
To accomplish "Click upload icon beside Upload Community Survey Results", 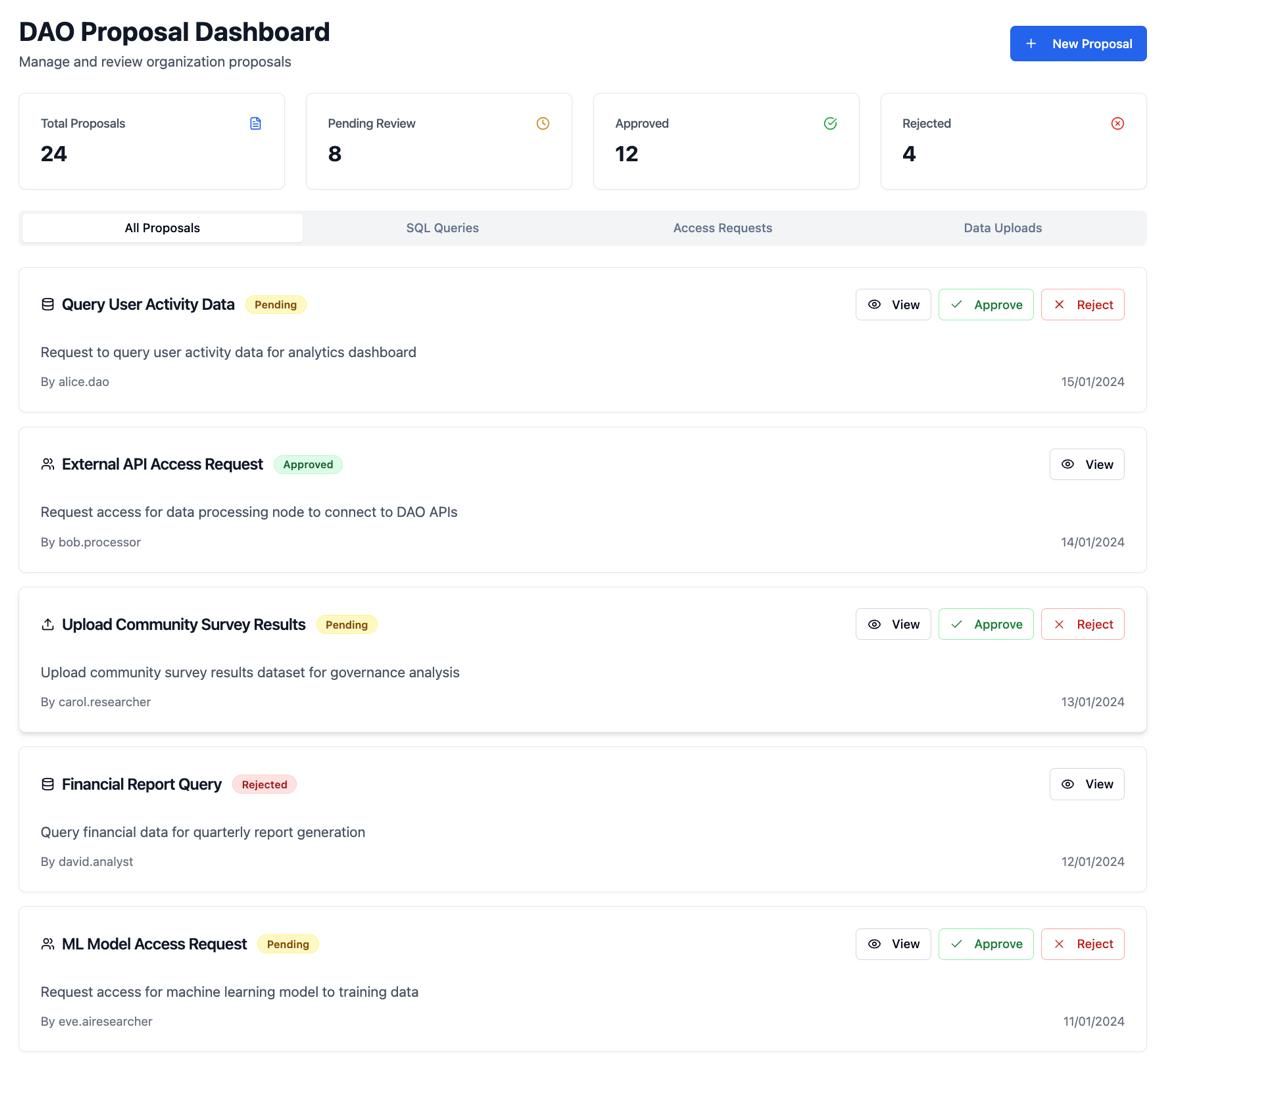I will (47, 625).
